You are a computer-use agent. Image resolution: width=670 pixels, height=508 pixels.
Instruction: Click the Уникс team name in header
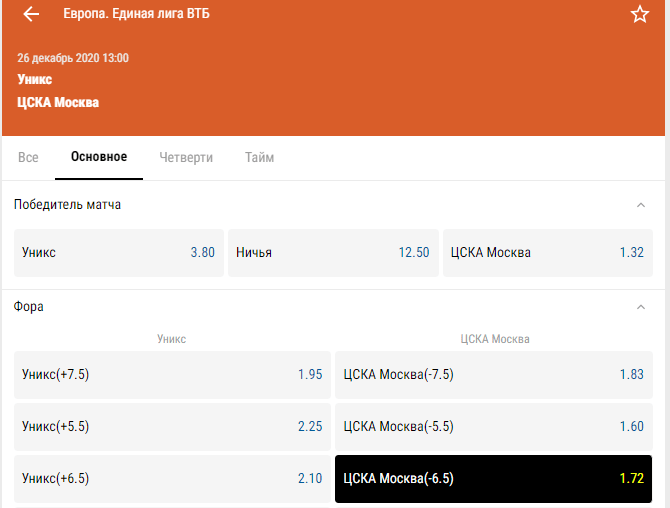tap(35, 79)
